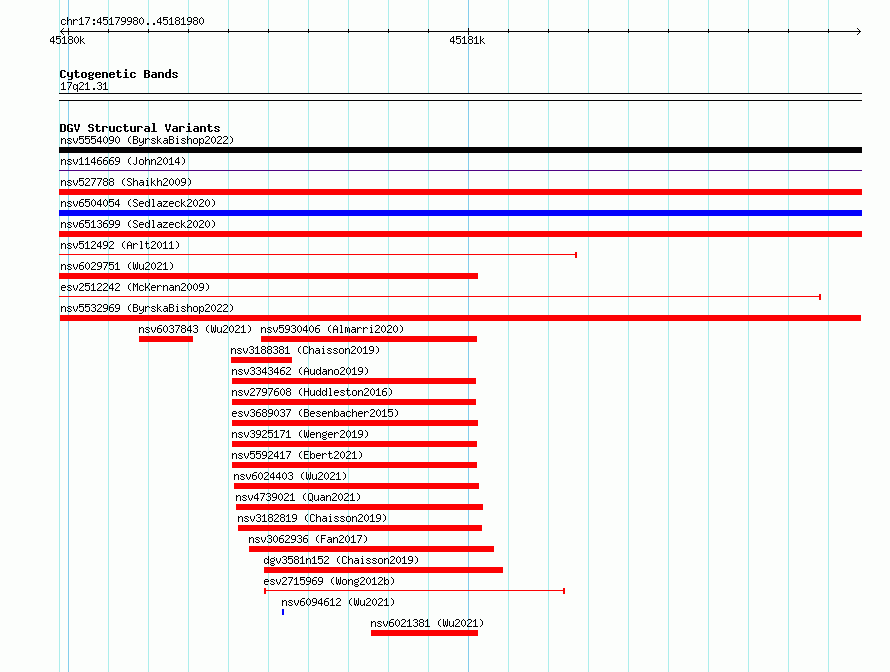Viewport: 890px width, 672px height.
Task: Select the red nsv4739021 variant bar
Action: [x=359, y=507]
